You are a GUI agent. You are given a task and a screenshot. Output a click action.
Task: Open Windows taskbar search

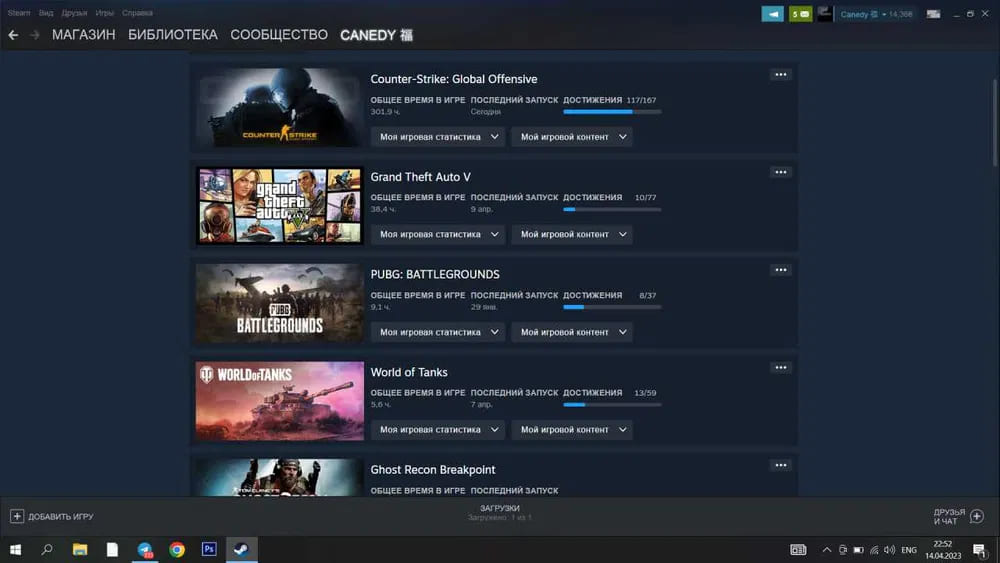coord(47,549)
